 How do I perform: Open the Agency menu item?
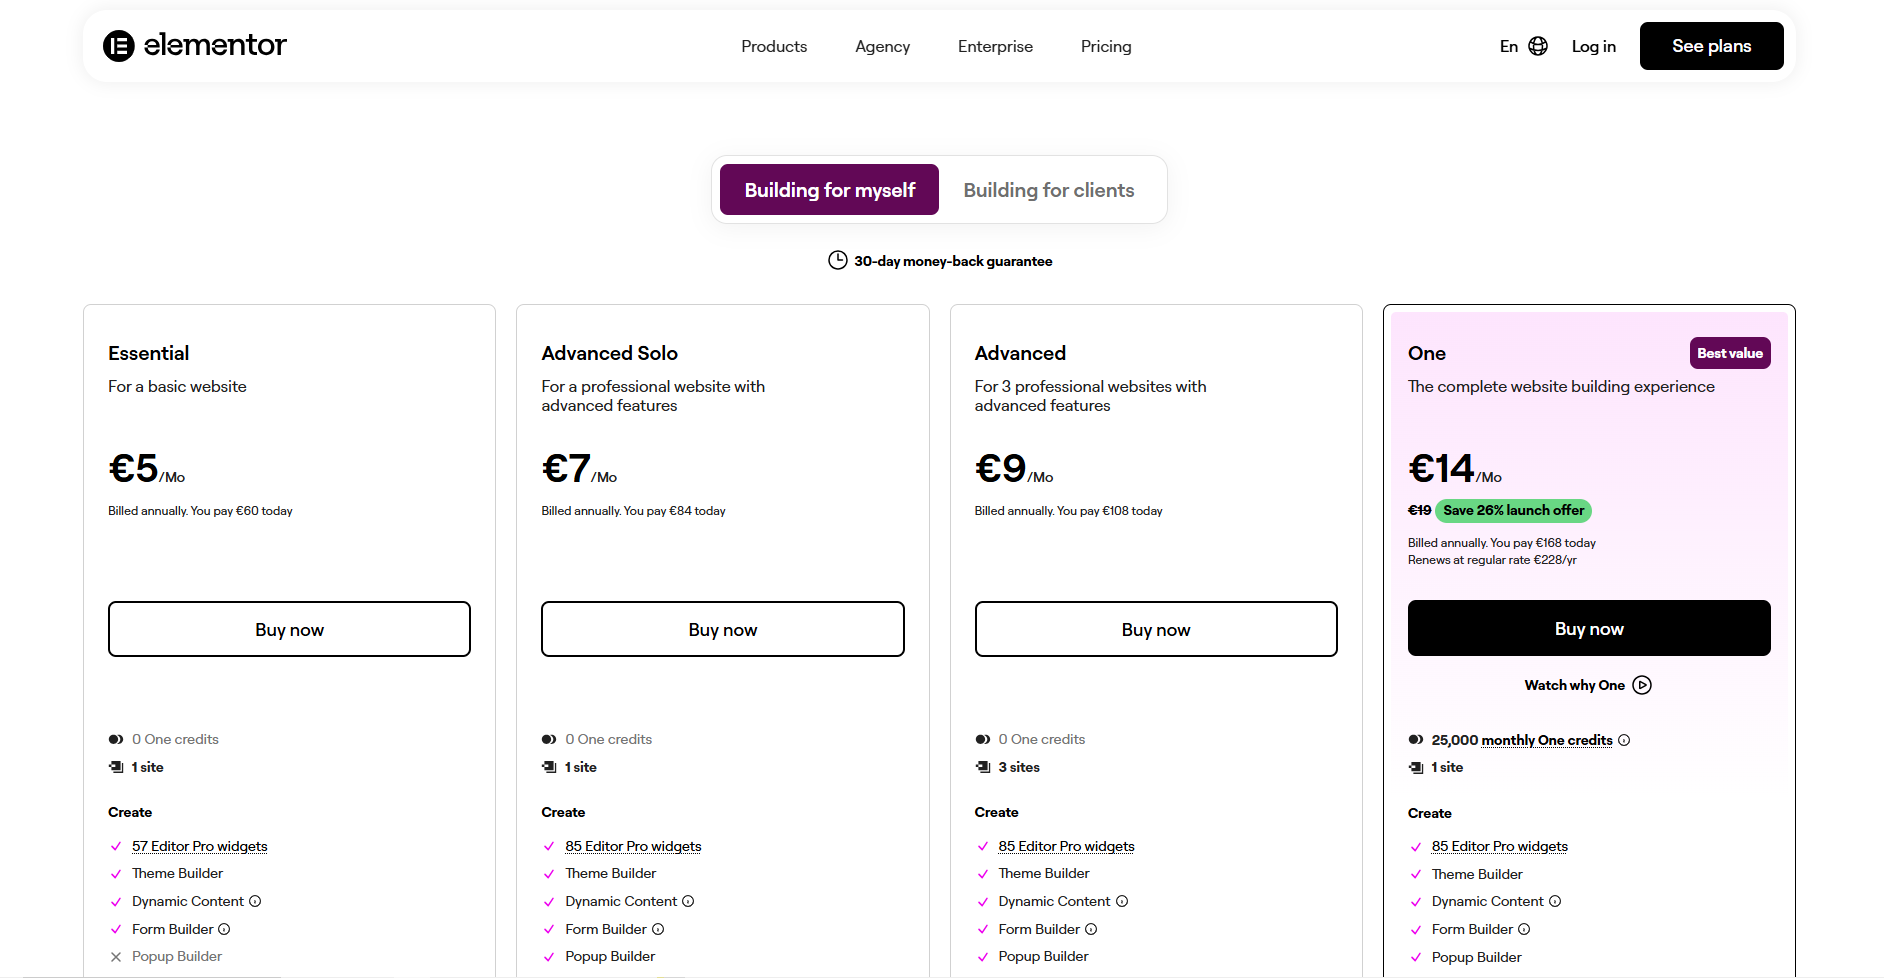click(x=883, y=46)
